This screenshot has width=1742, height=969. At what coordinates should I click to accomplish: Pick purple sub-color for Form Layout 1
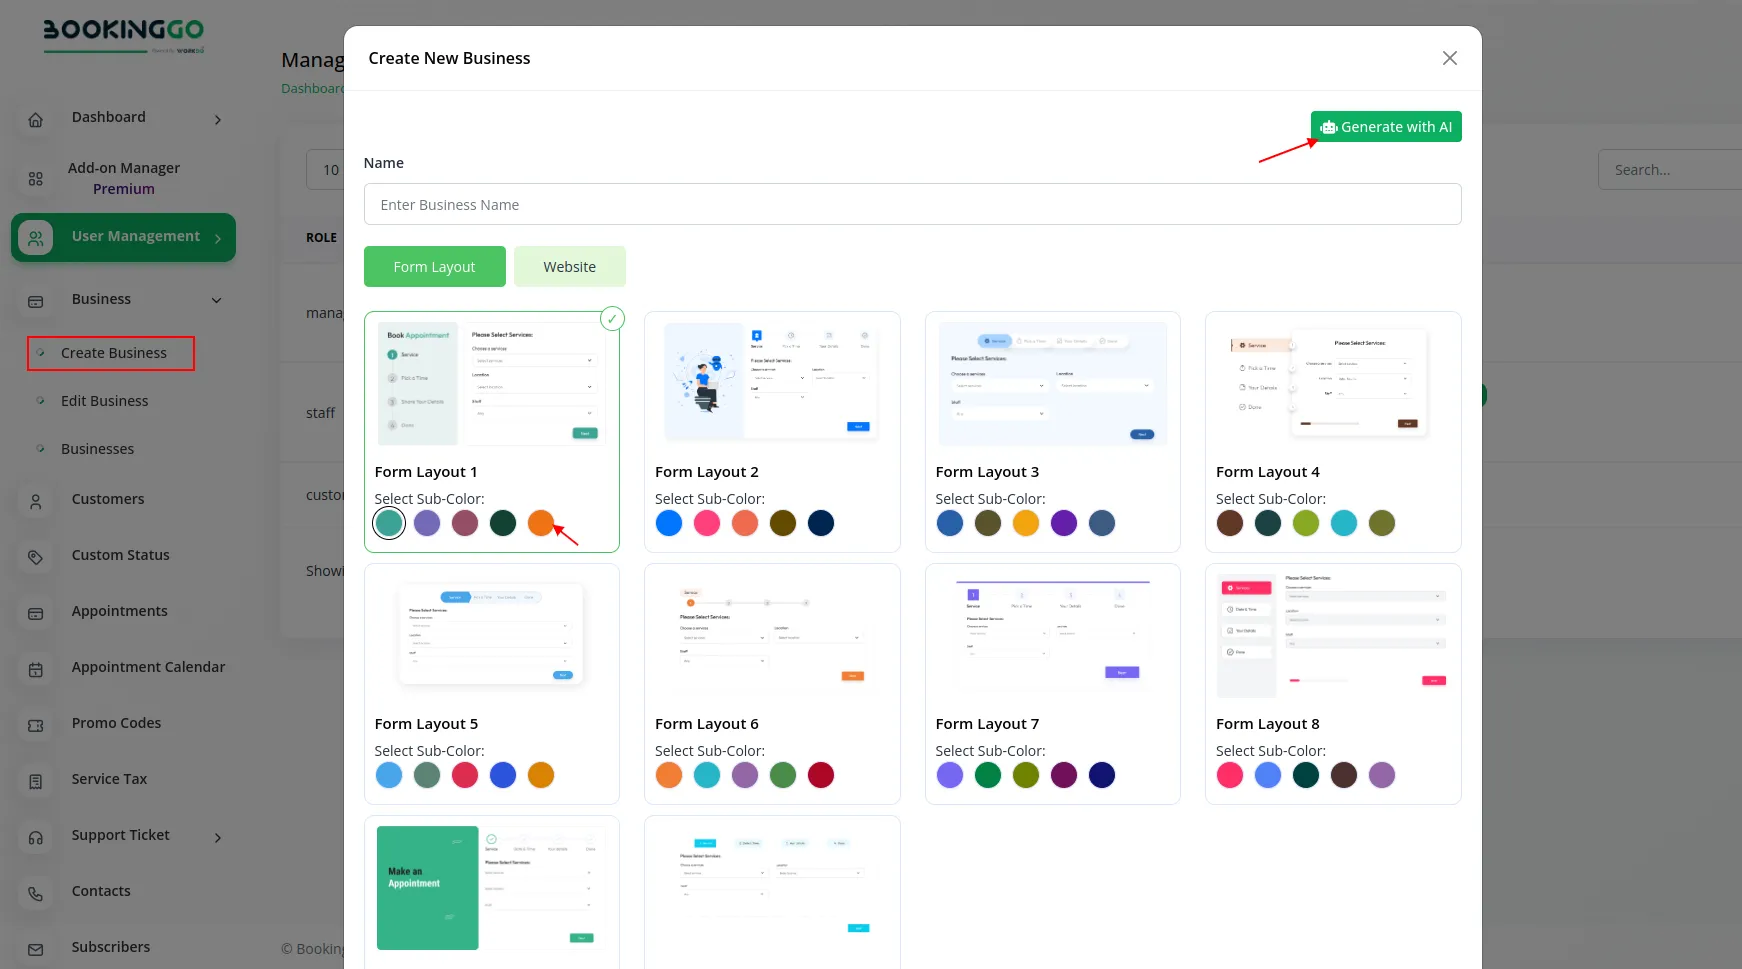click(427, 523)
